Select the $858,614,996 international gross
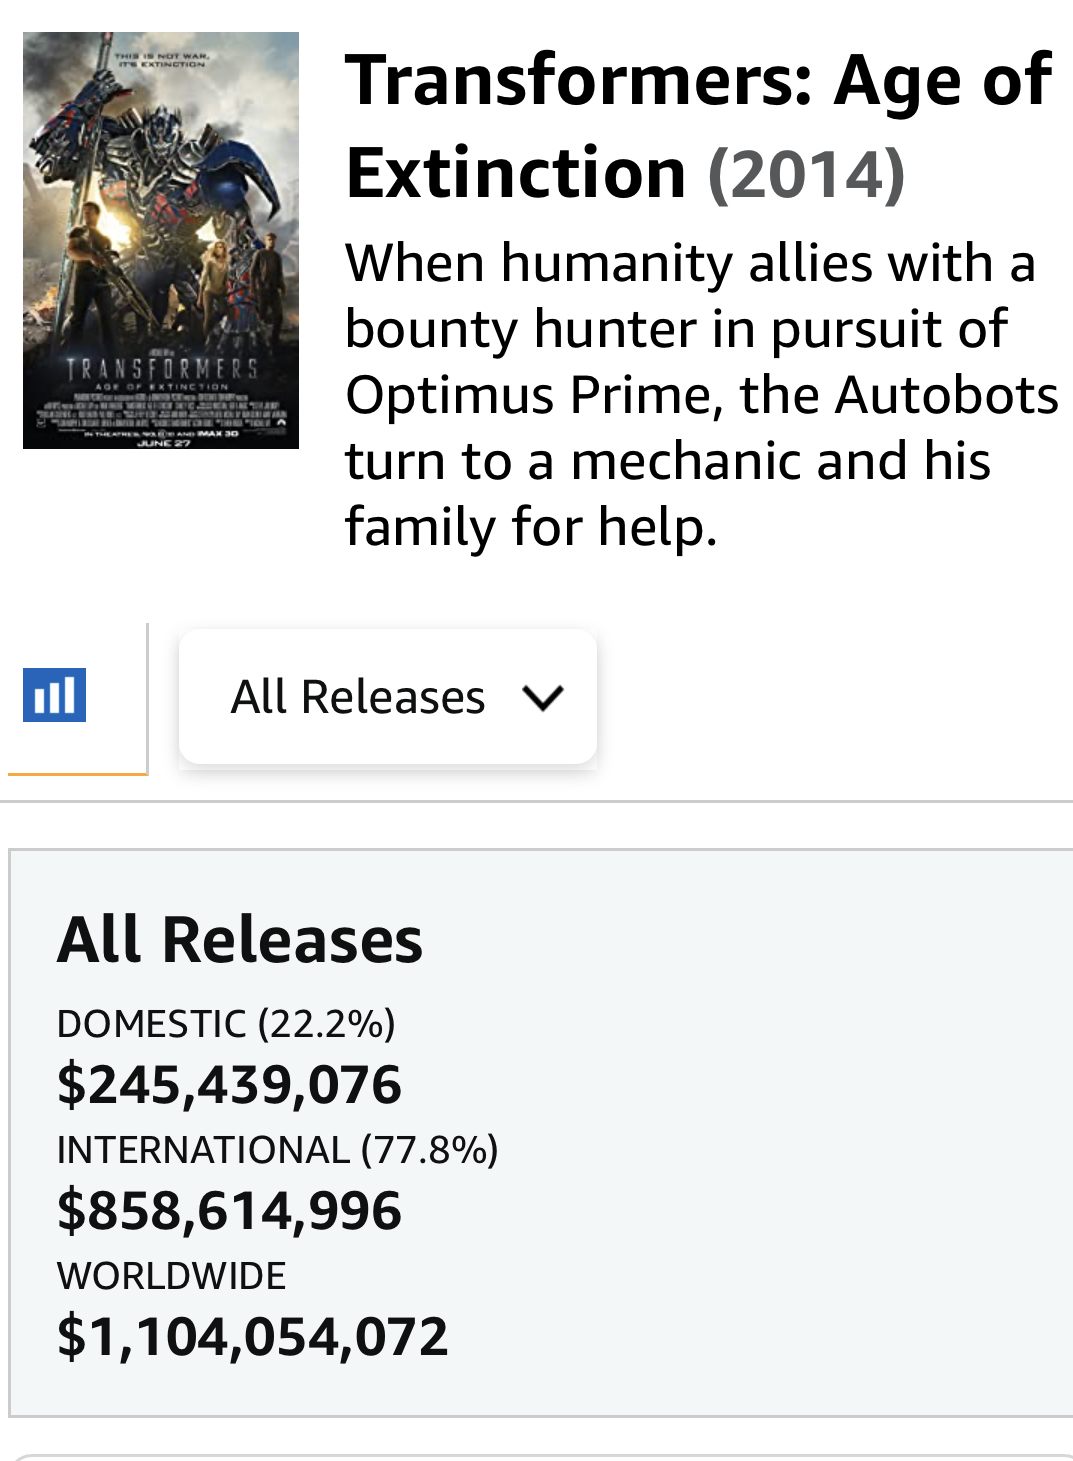The width and height of the screenshot is (1073, 1461). (229, 1211)
